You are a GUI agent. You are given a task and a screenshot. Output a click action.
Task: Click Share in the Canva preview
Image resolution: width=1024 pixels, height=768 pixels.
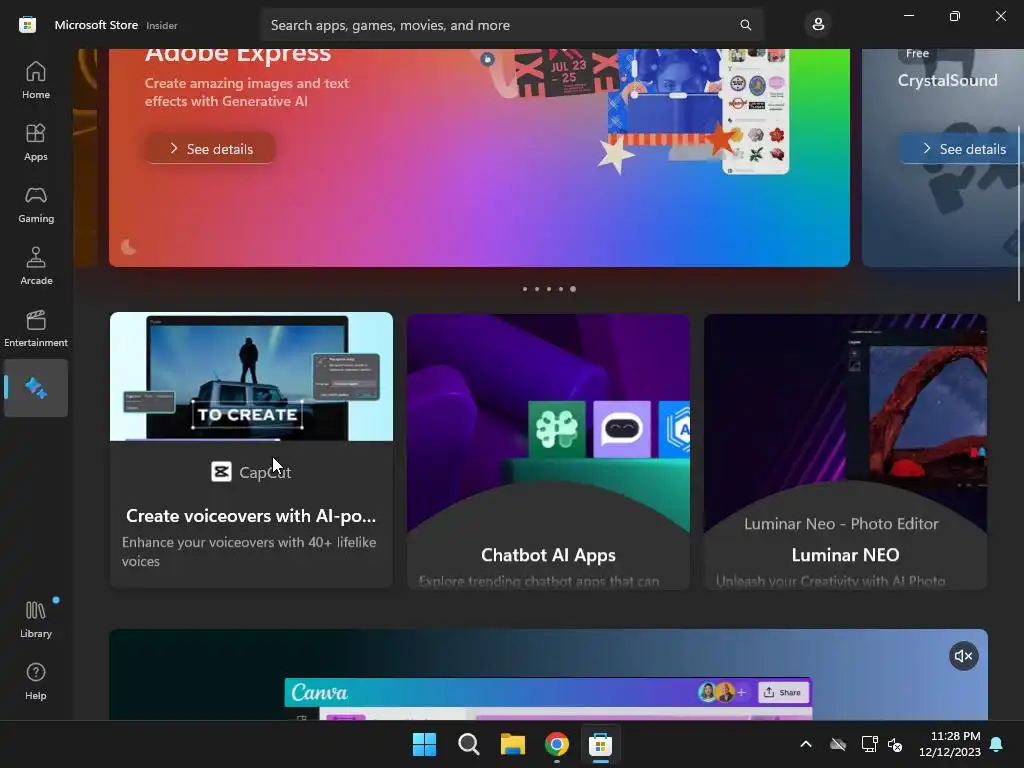pyautogui.click(x=783, y=692)
